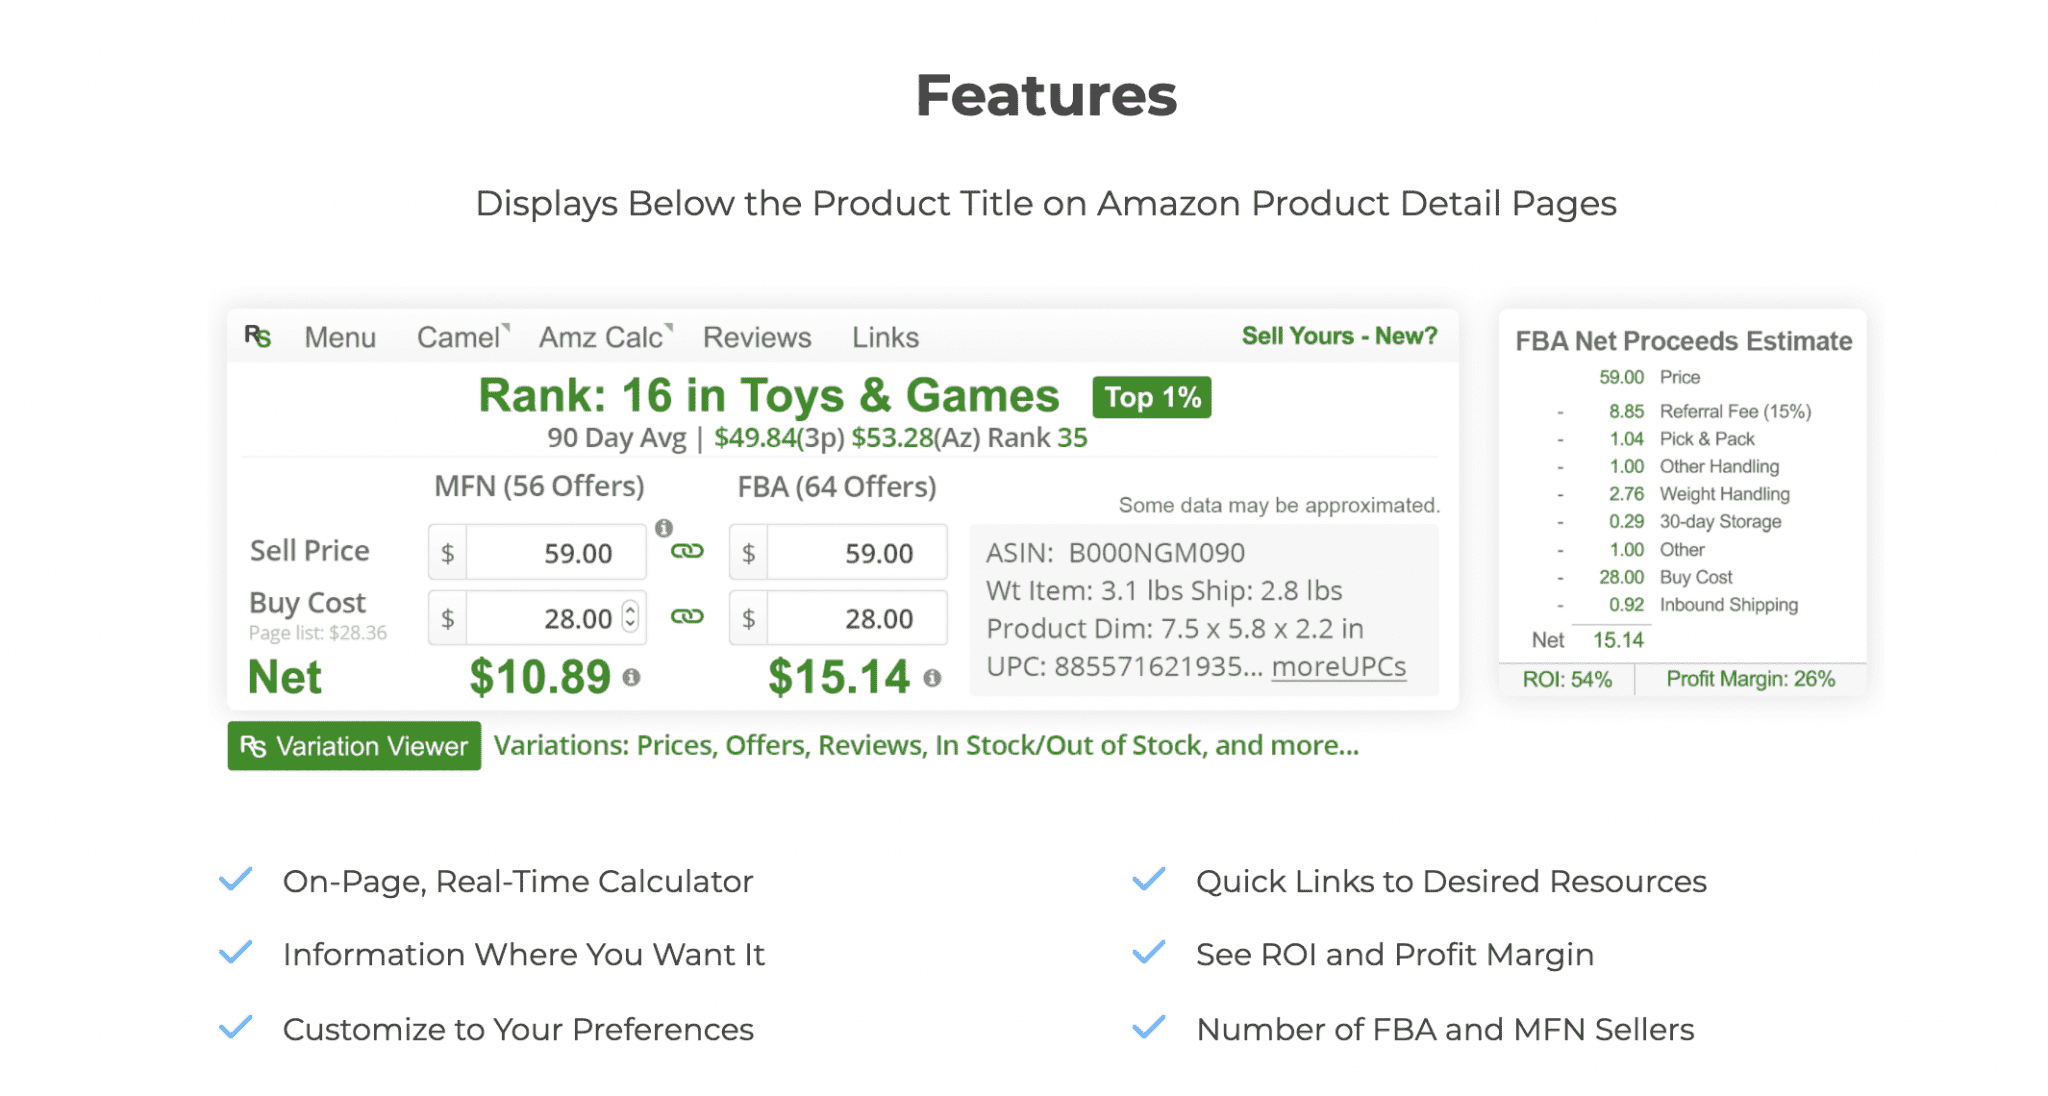Screen dimensions: 2048x1096
Task: Expand the Amz Calc dropdown
Action: (x=604, y=337)
